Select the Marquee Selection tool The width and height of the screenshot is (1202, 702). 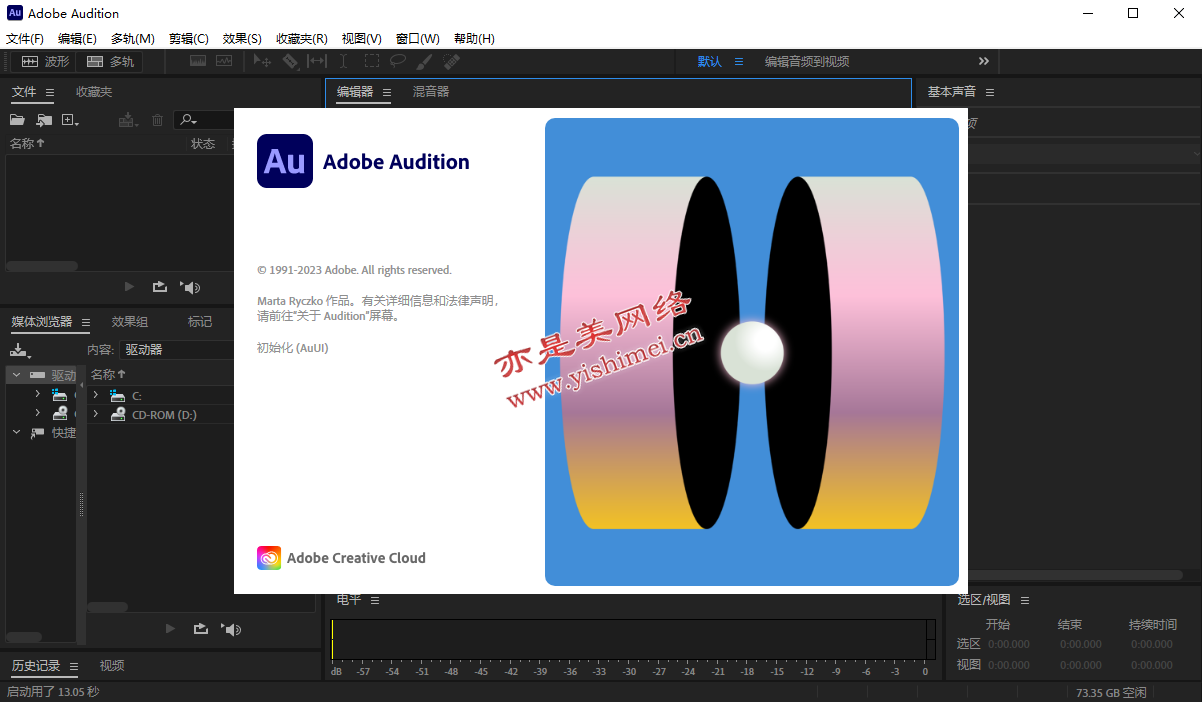[x=371, y=61]
